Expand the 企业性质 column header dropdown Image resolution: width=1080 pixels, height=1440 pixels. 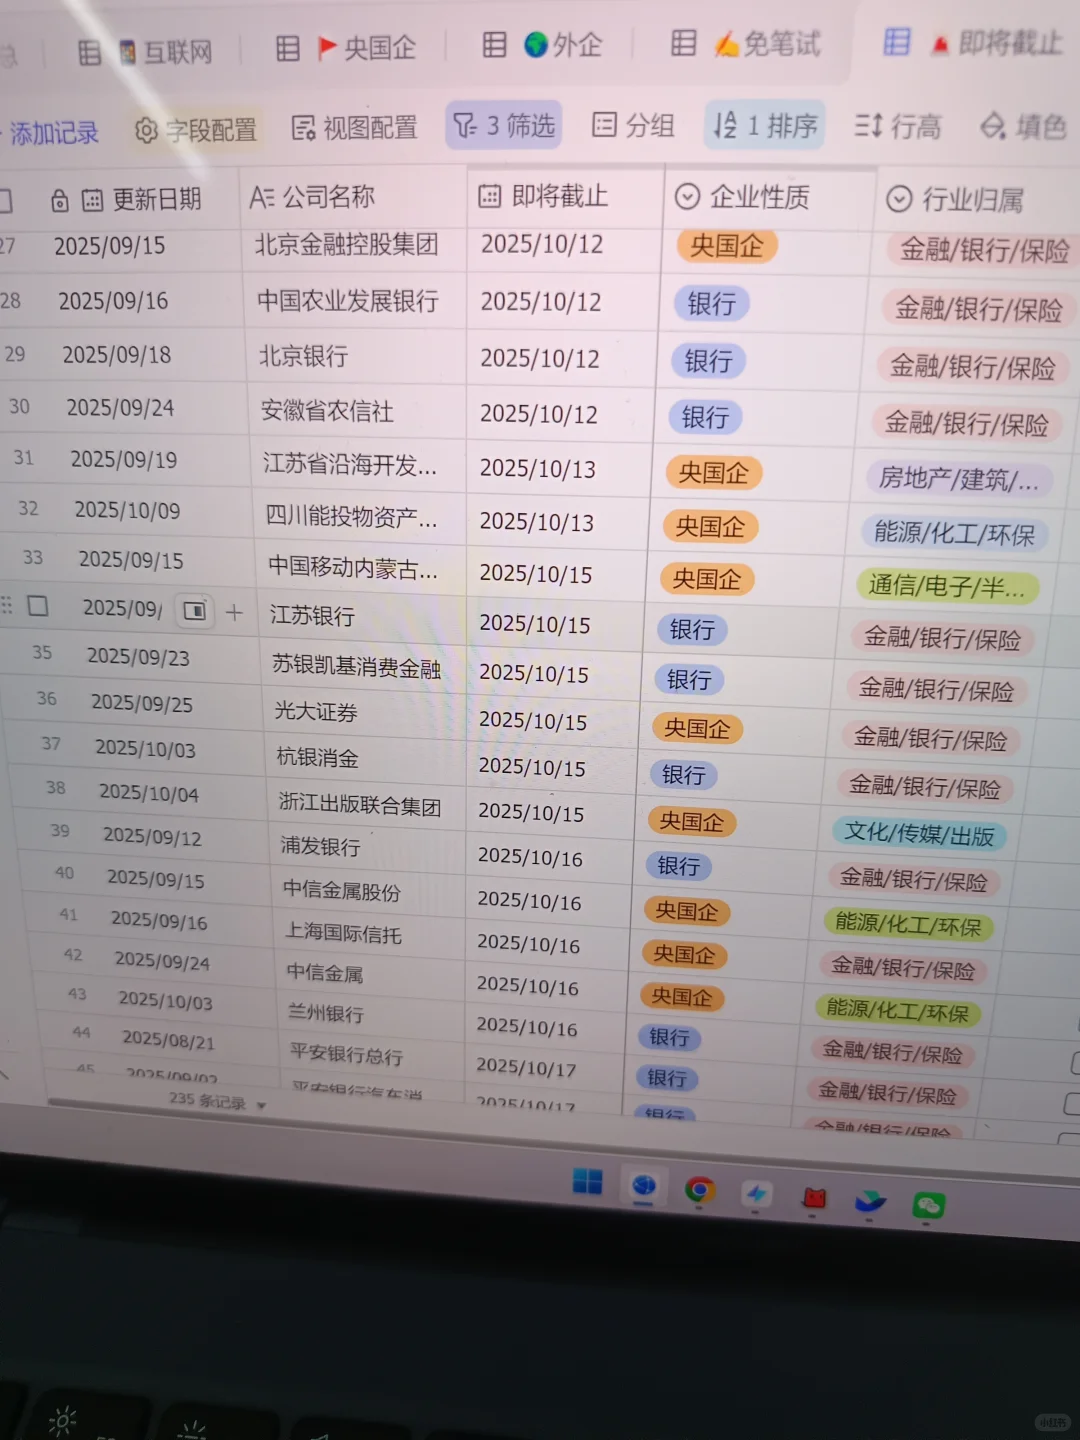pyautogui.click(x=686, y=197)
